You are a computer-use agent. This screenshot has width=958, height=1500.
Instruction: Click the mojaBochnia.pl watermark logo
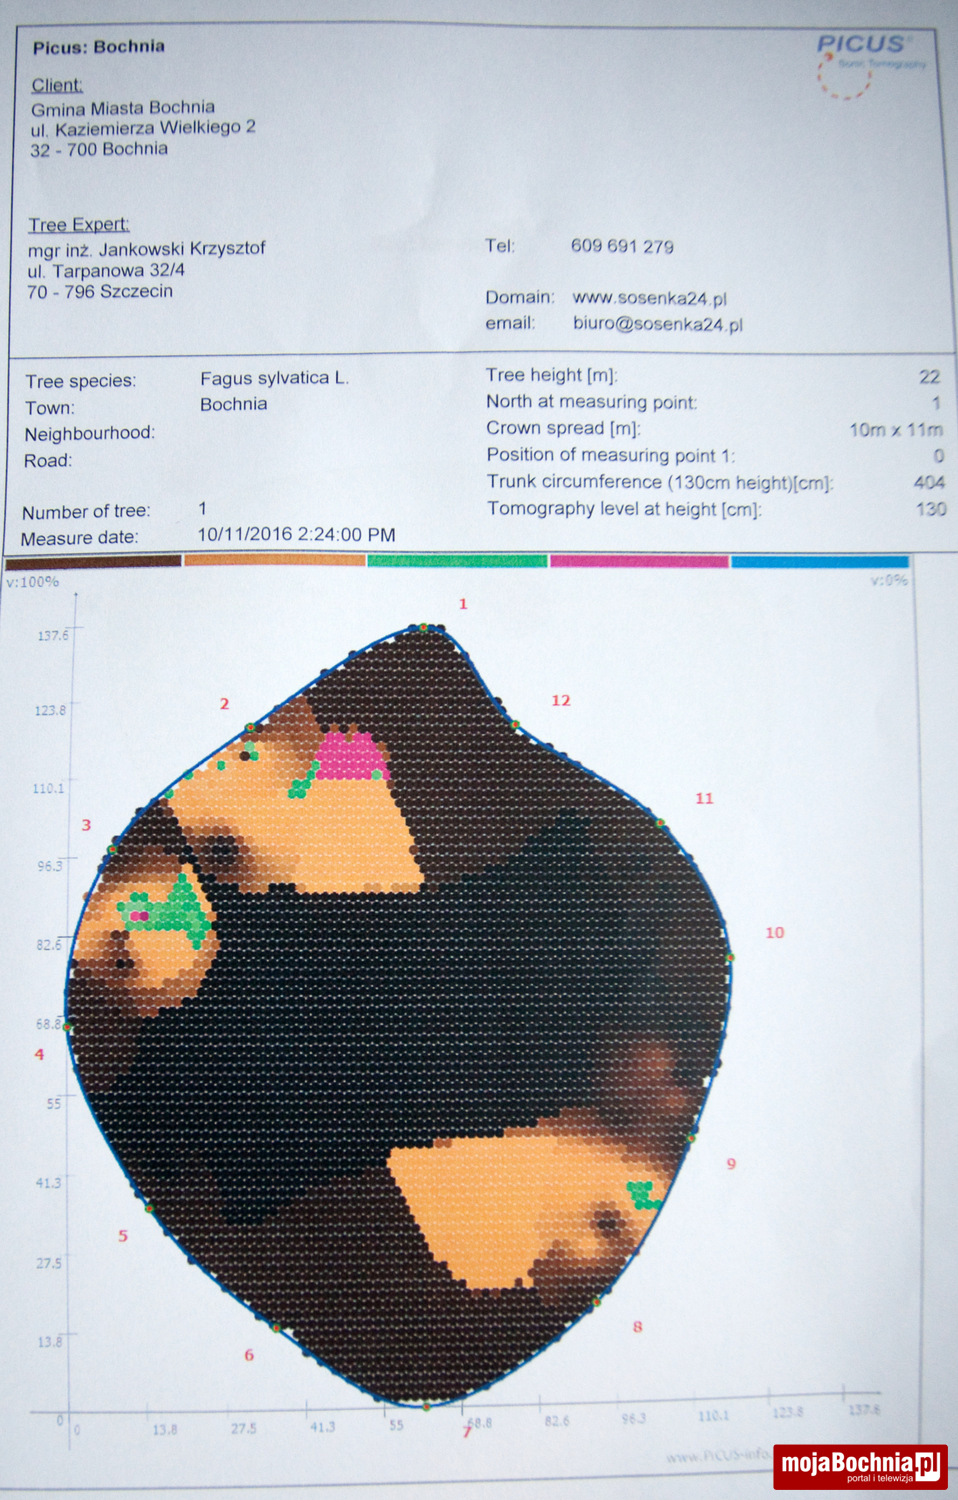pos(859,1465)
